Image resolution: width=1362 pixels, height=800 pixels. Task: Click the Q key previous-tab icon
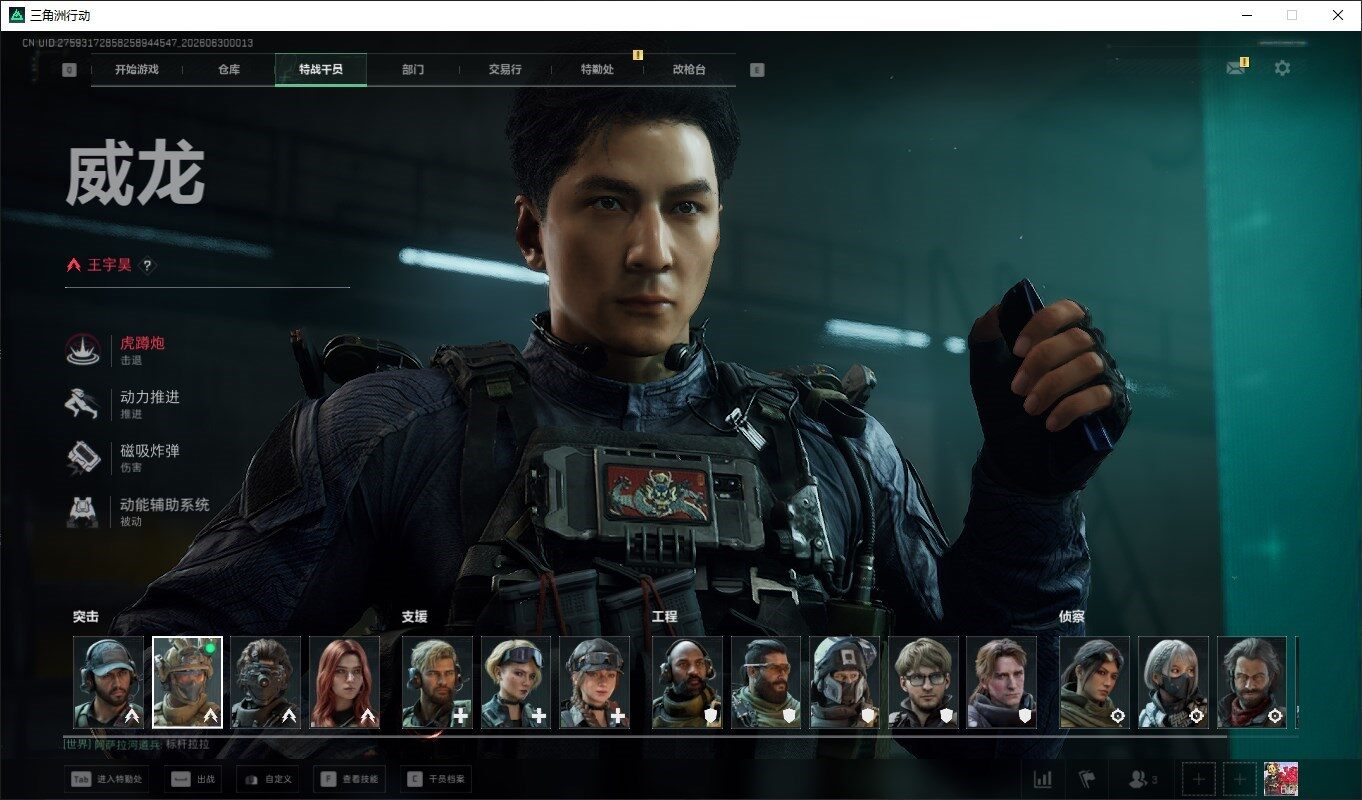pyautogui.click(x=69, y=70)
